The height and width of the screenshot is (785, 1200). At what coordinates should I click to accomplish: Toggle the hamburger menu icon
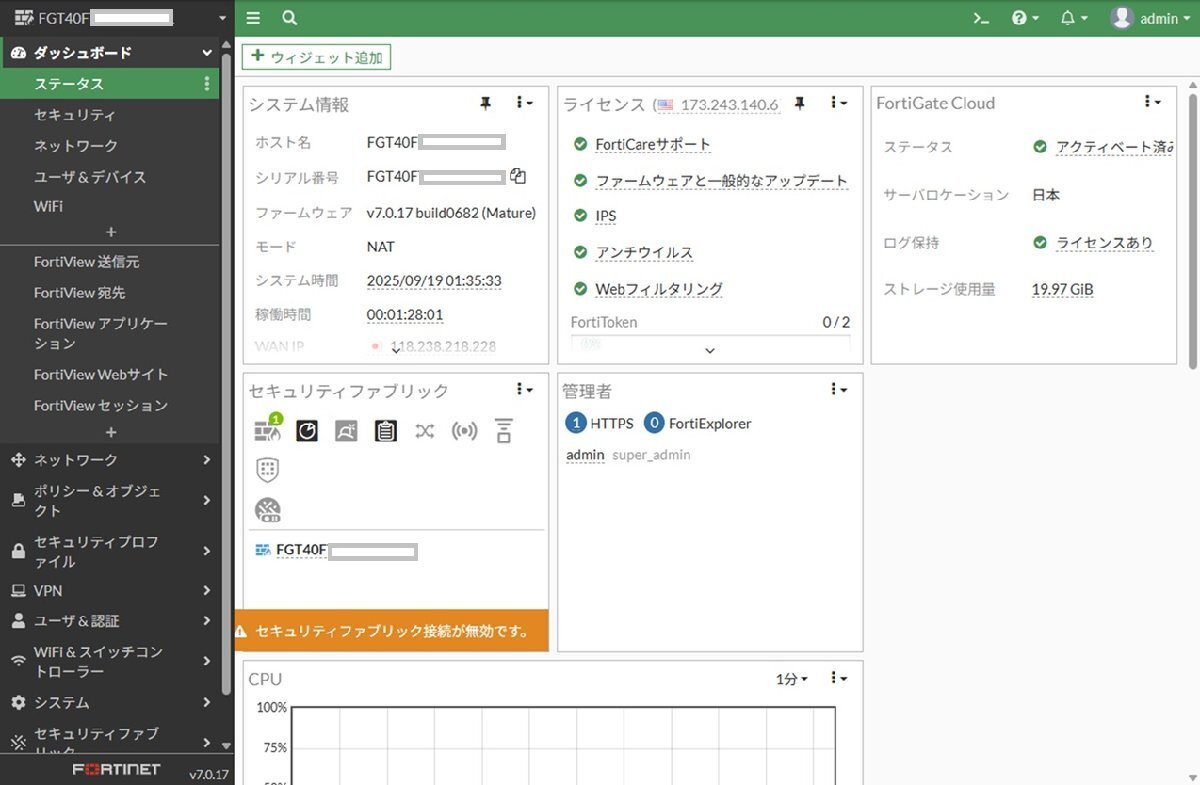tap(253, 18)
